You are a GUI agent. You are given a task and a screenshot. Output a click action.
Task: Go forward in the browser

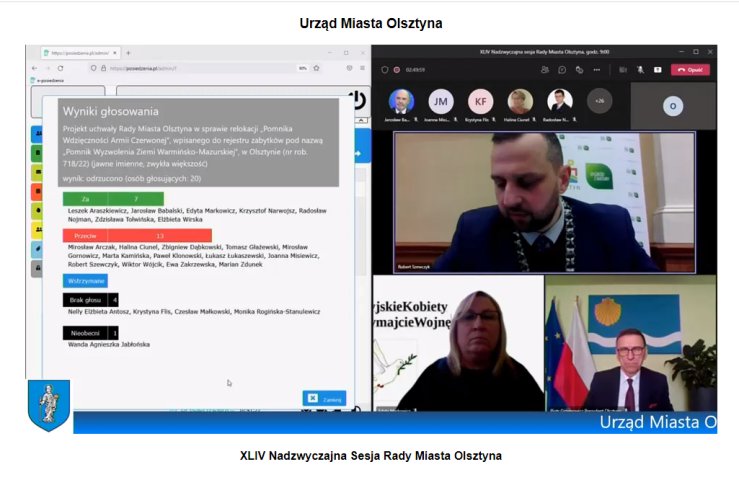tap(47, 68)
